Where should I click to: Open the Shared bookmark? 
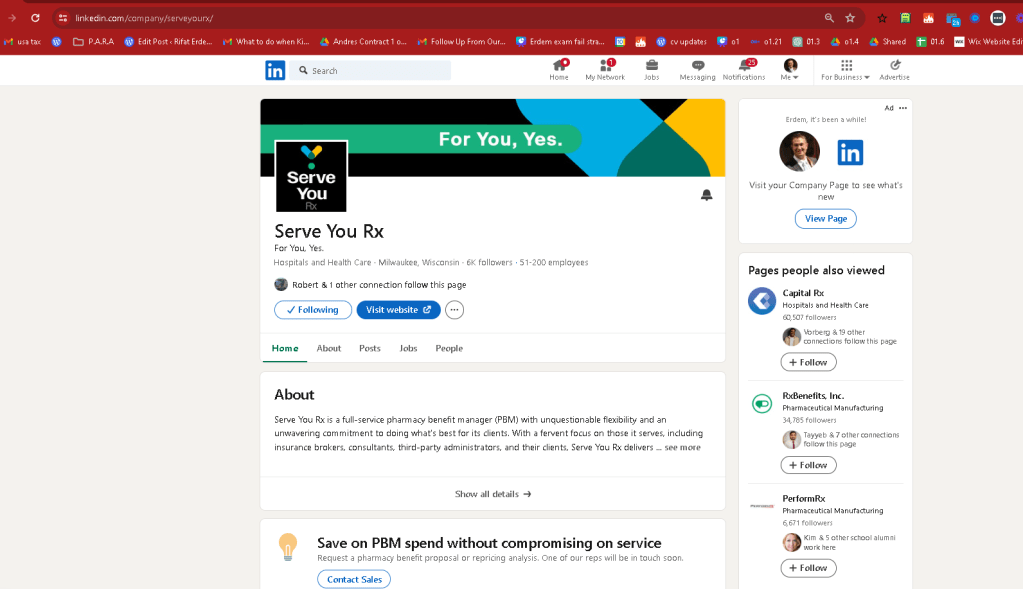(x=887, y=42)
